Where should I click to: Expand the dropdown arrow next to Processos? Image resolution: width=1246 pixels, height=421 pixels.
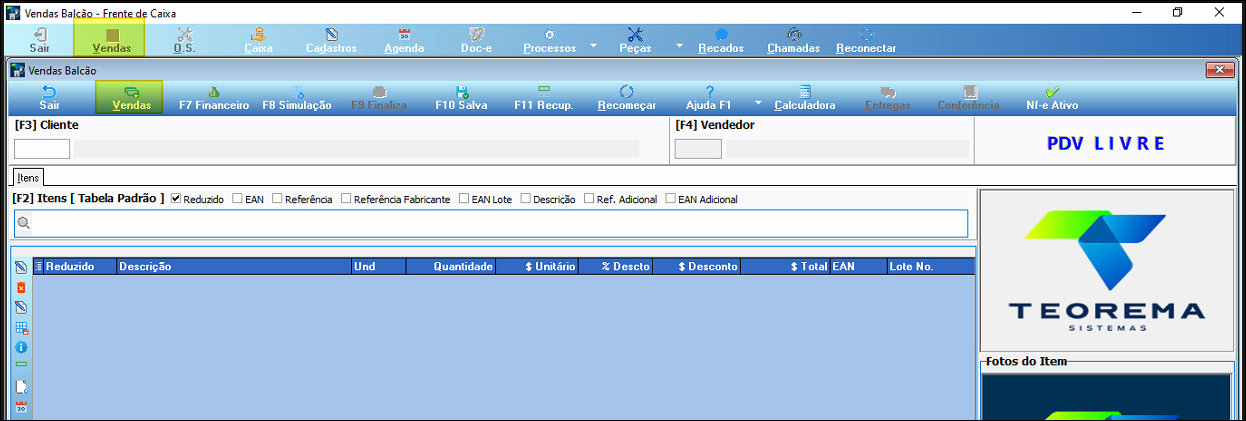click(594, 45)
